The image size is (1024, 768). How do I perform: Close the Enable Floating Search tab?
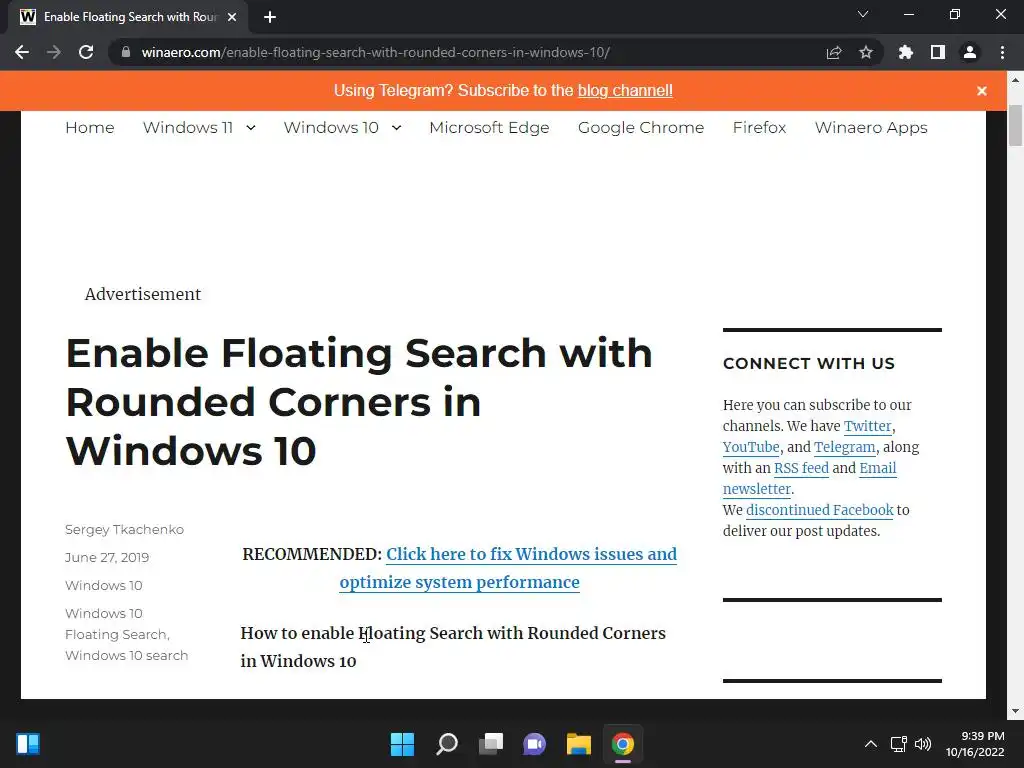click(232, 17)
